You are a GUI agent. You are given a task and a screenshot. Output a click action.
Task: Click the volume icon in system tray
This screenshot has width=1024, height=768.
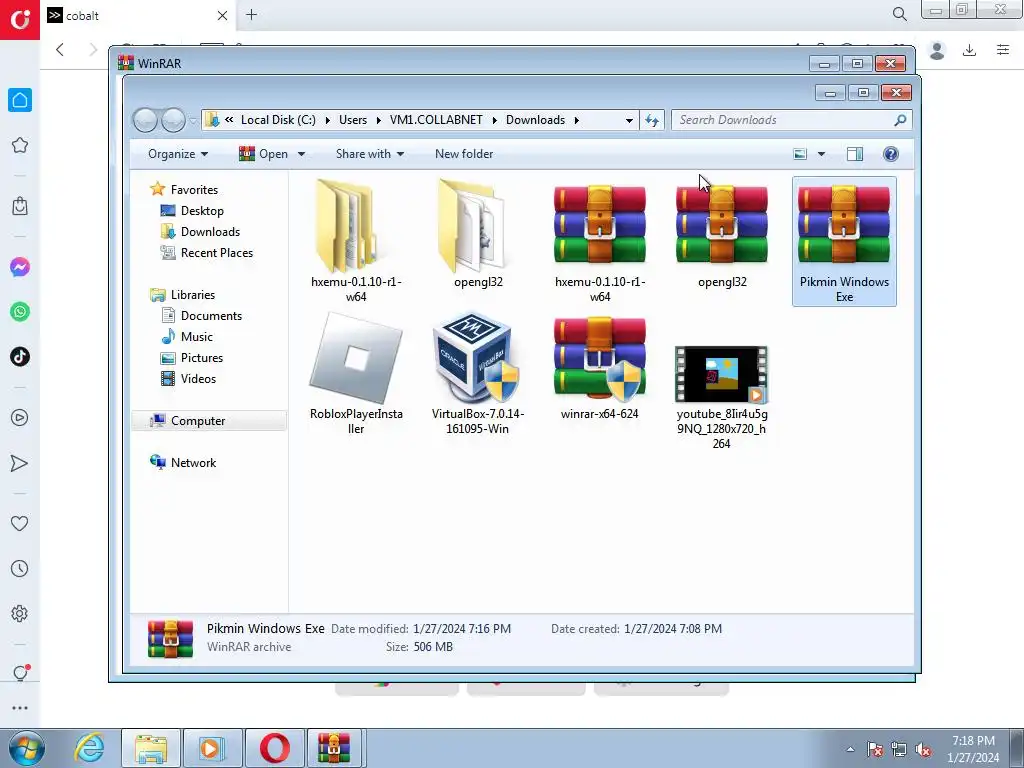tap(923, 750)
